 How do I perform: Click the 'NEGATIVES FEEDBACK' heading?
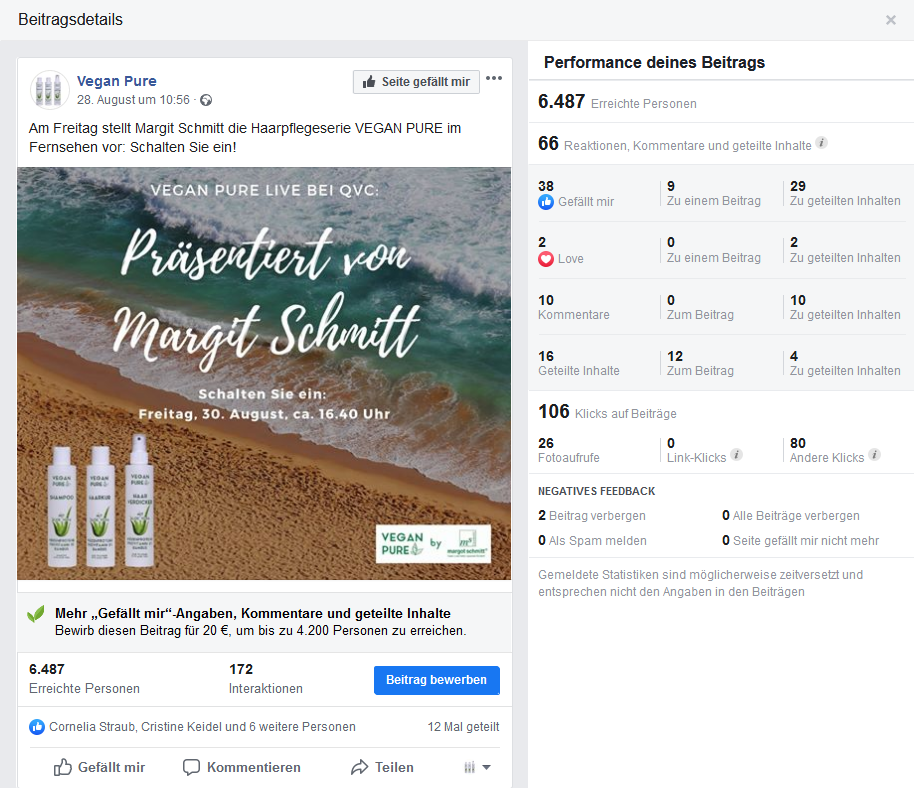click(x=596, y=491)
